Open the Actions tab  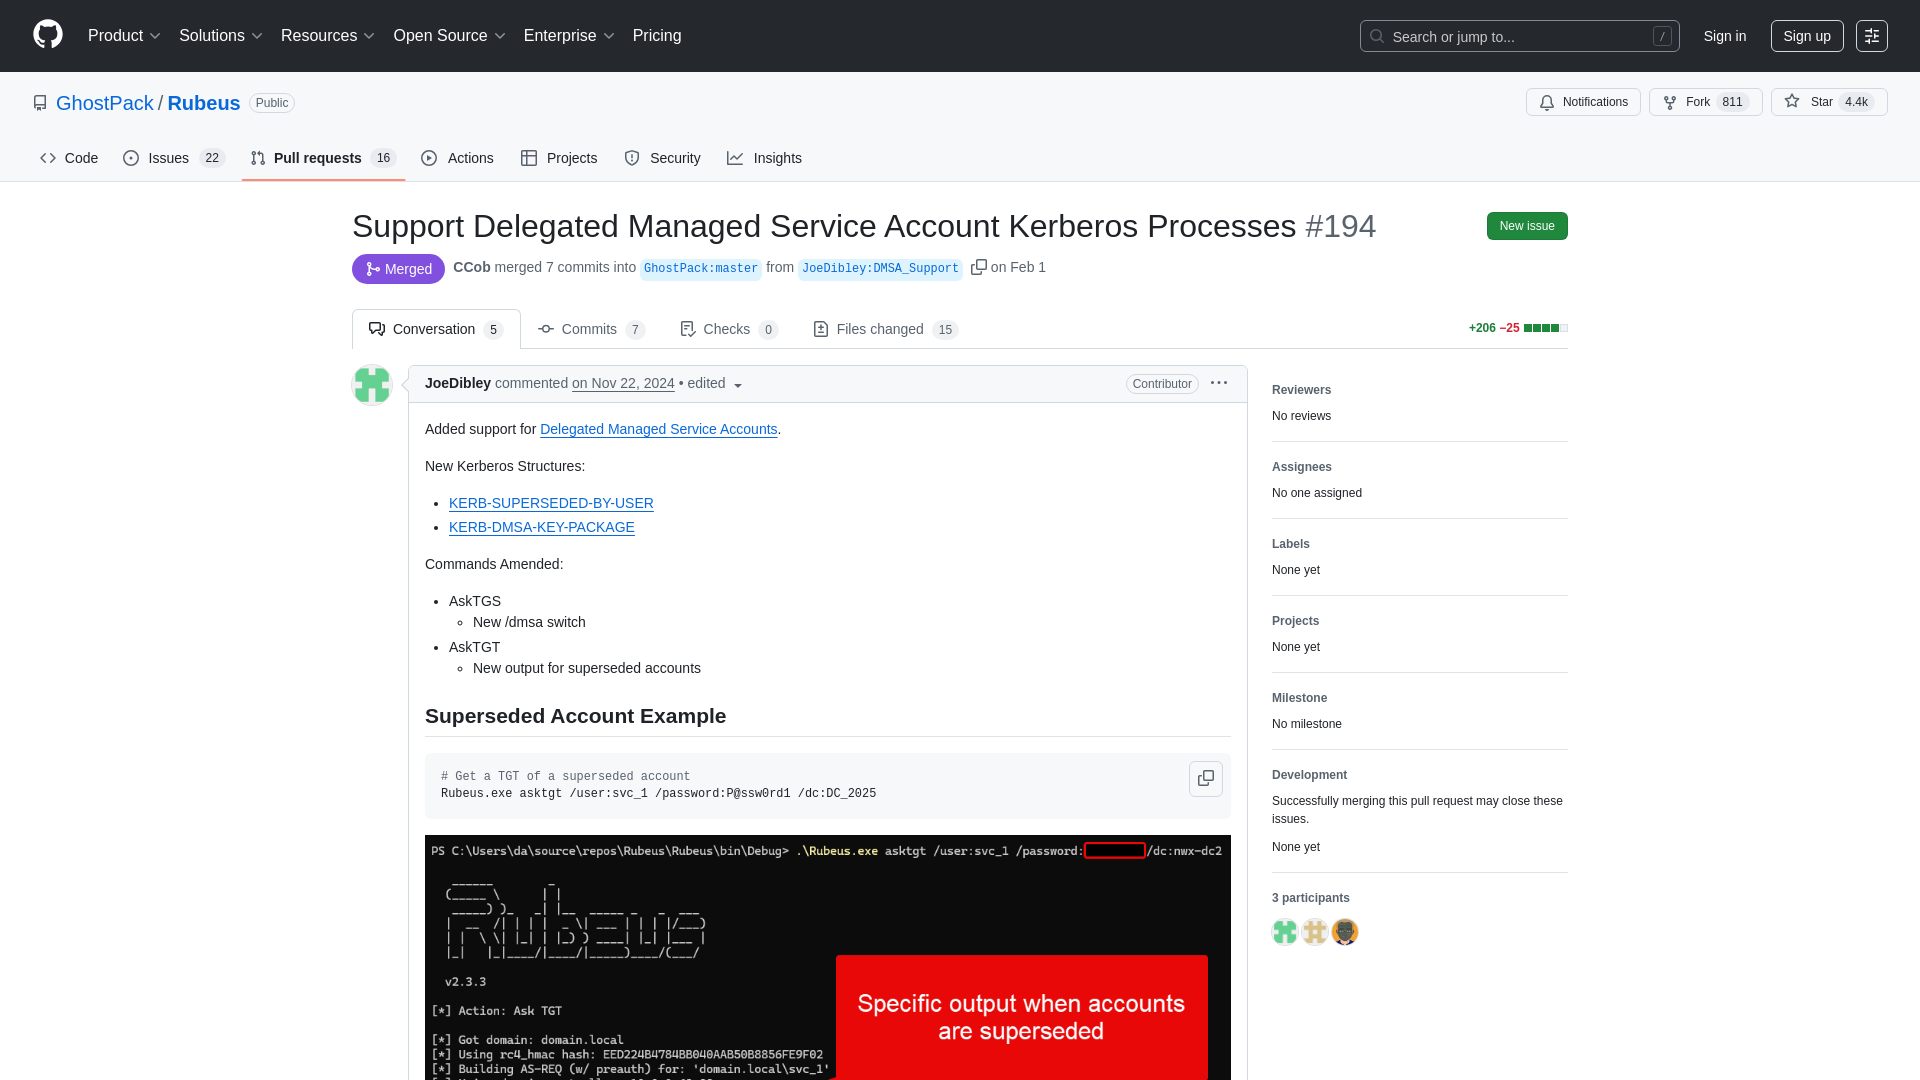pos(457,158)
